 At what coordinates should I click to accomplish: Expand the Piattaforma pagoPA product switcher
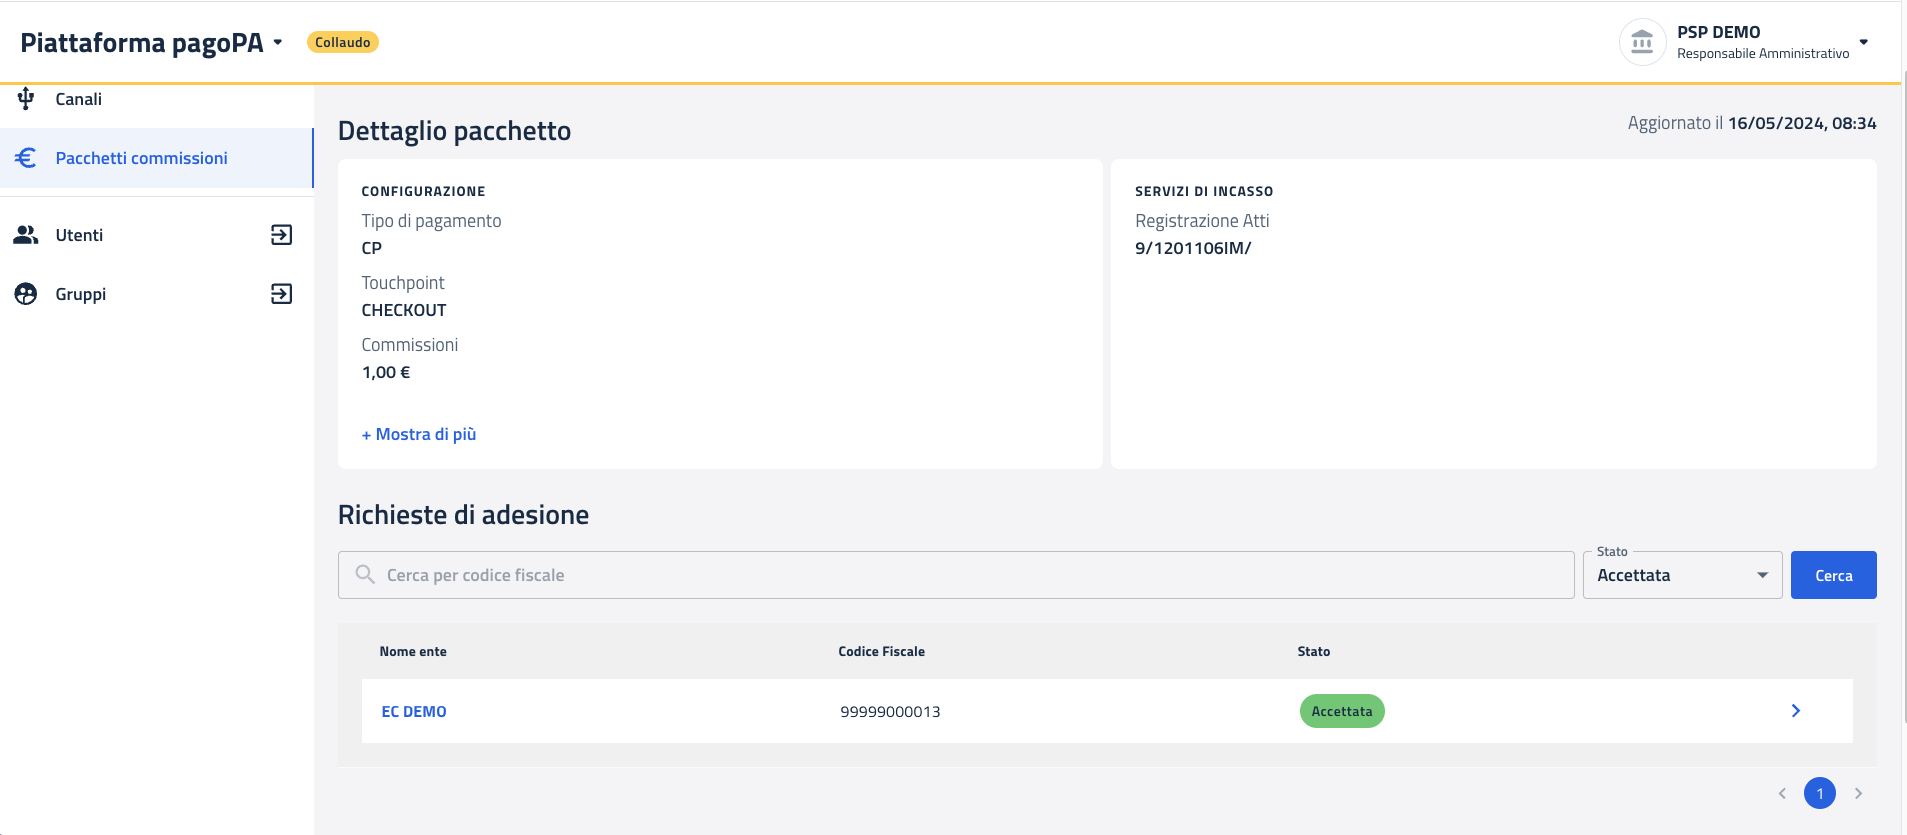[x=278, y=42]
